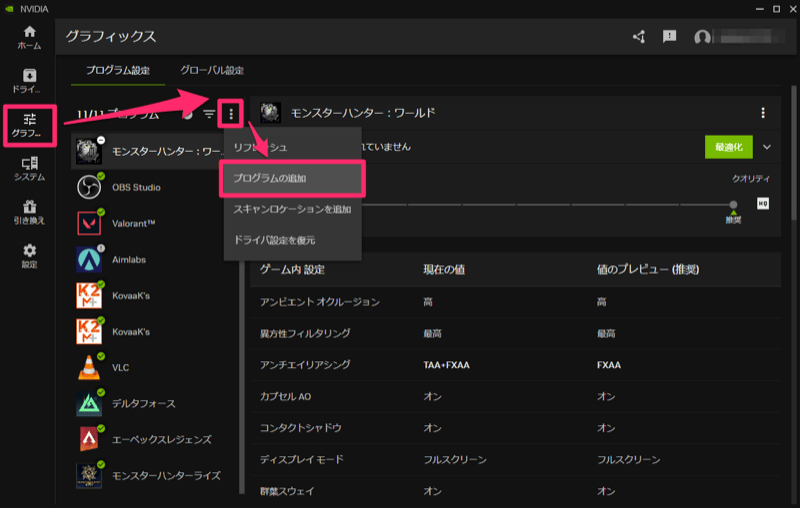Click the カプセル AO setting row
800x508 pixels.
515,396
